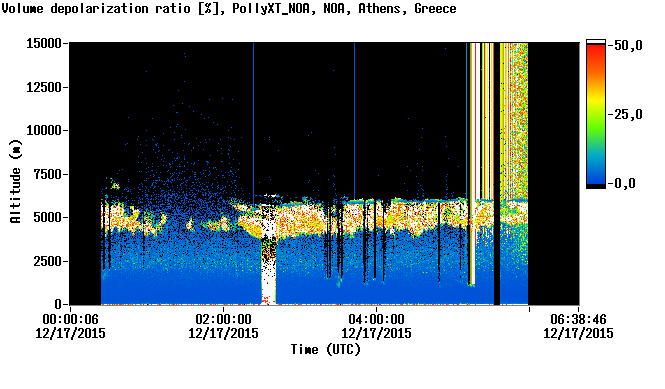
Task: Click the 10000 altitude tick label
Action: pyautogui.click(x=44, y=130)
